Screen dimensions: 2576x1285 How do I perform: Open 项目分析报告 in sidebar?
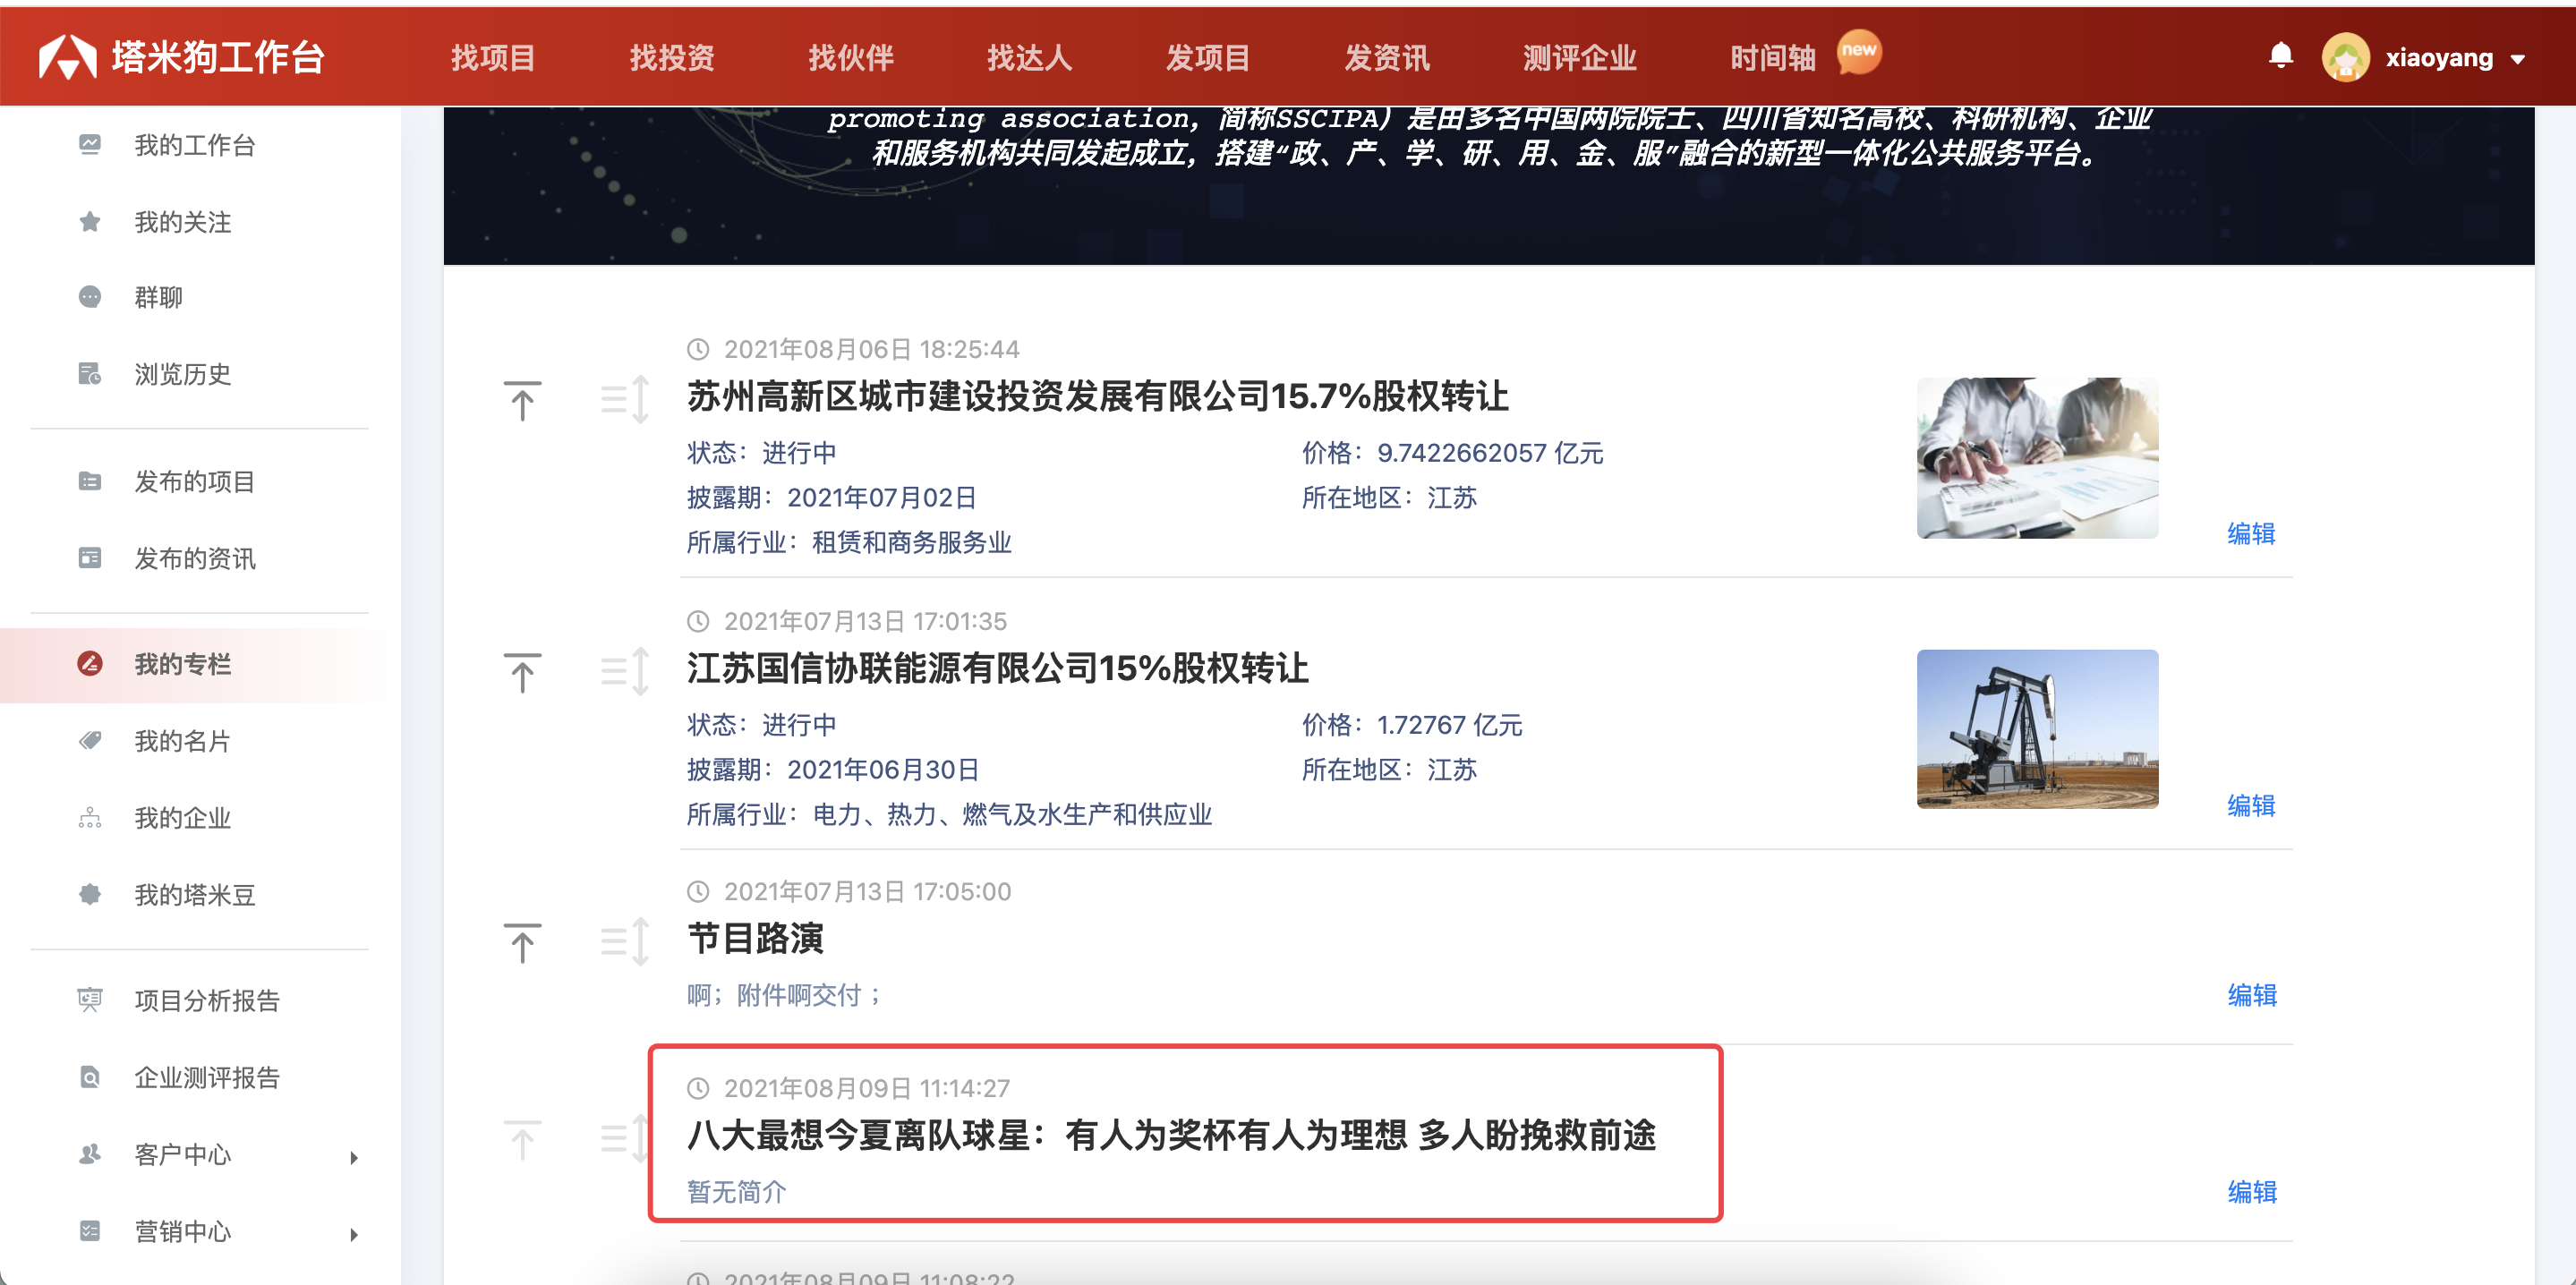pos(207,1000)
